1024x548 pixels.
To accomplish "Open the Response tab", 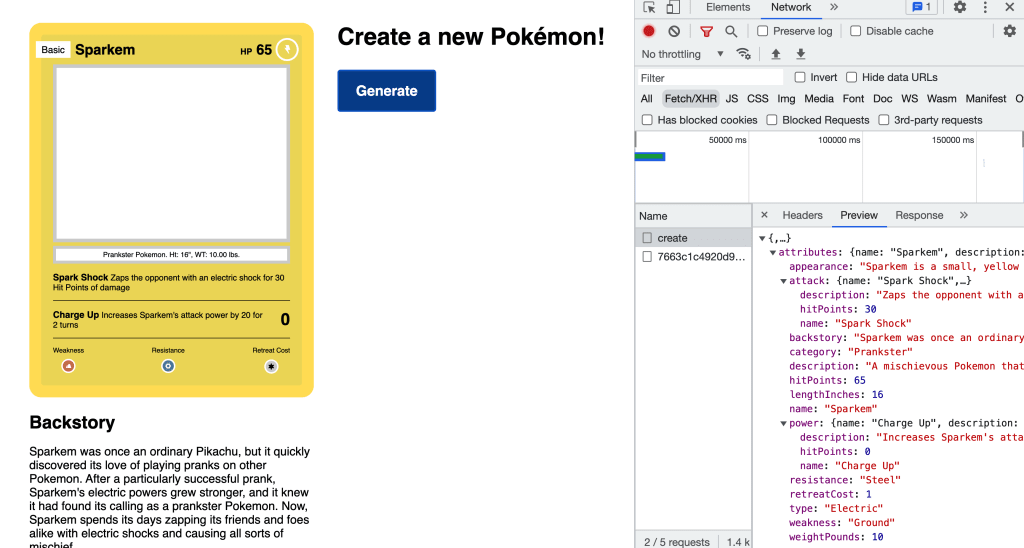I will pos(919,215).
